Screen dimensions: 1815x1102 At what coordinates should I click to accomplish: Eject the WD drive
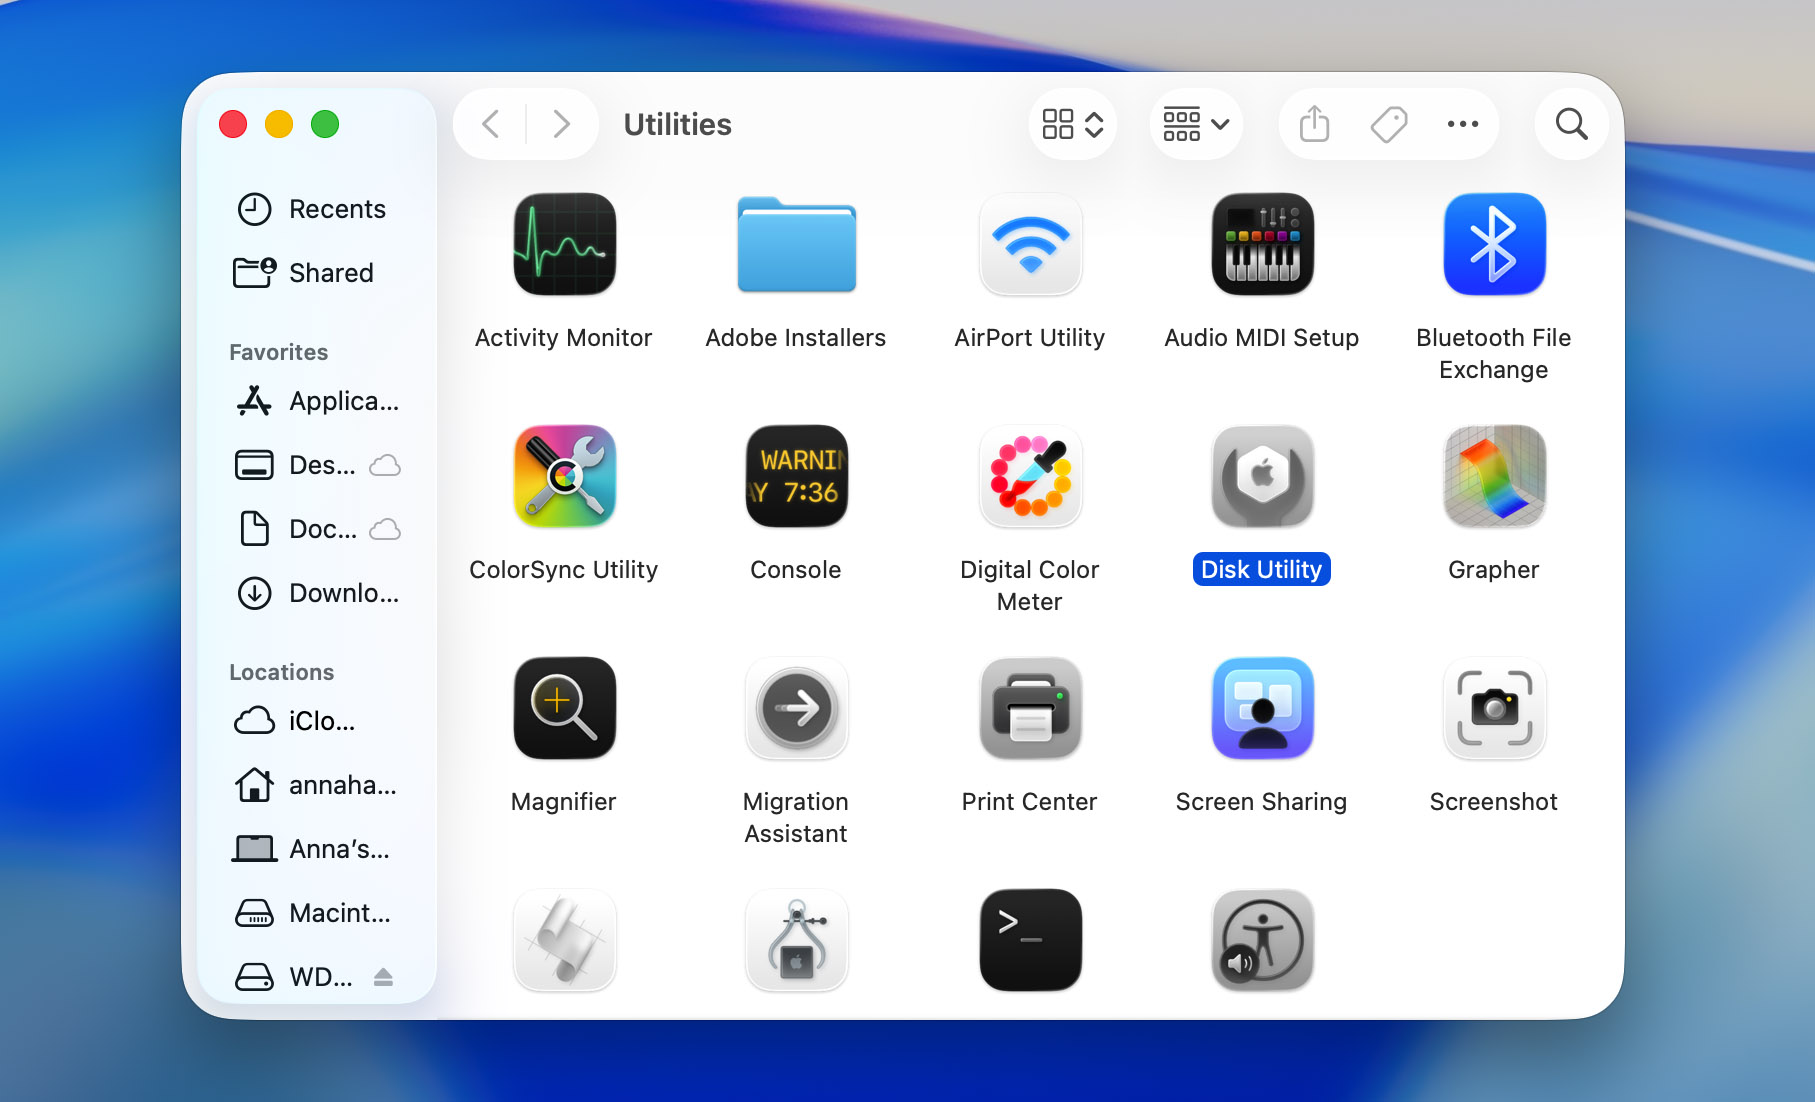click(383, 977)
